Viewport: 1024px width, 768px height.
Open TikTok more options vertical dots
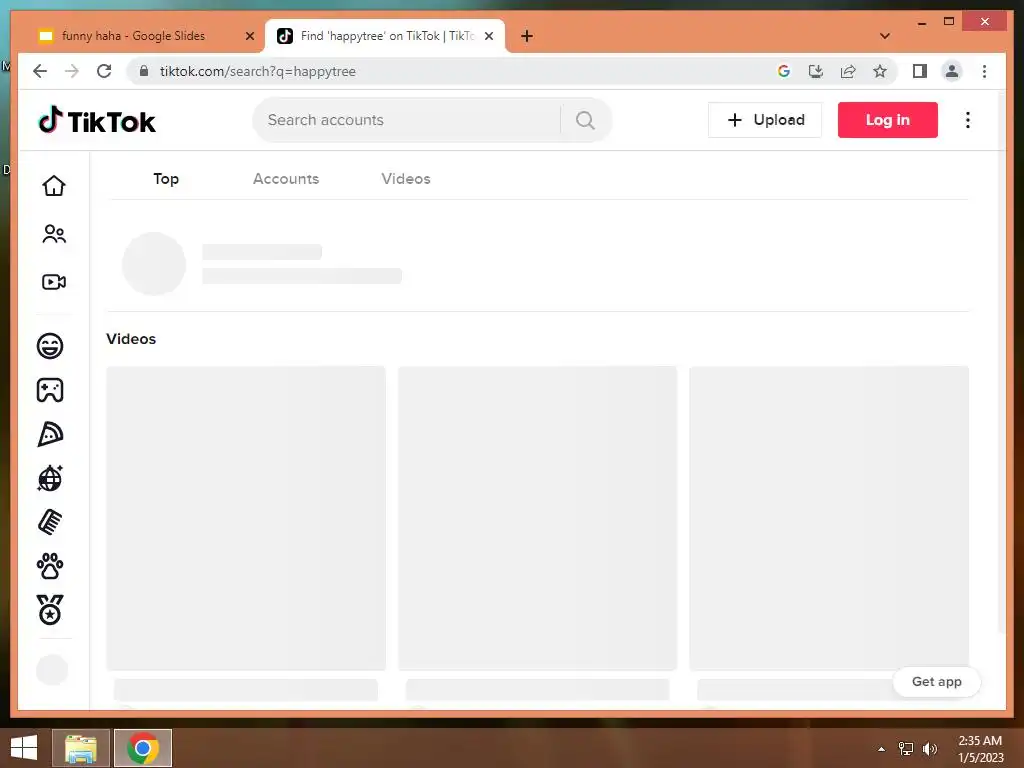click(968, 120)
